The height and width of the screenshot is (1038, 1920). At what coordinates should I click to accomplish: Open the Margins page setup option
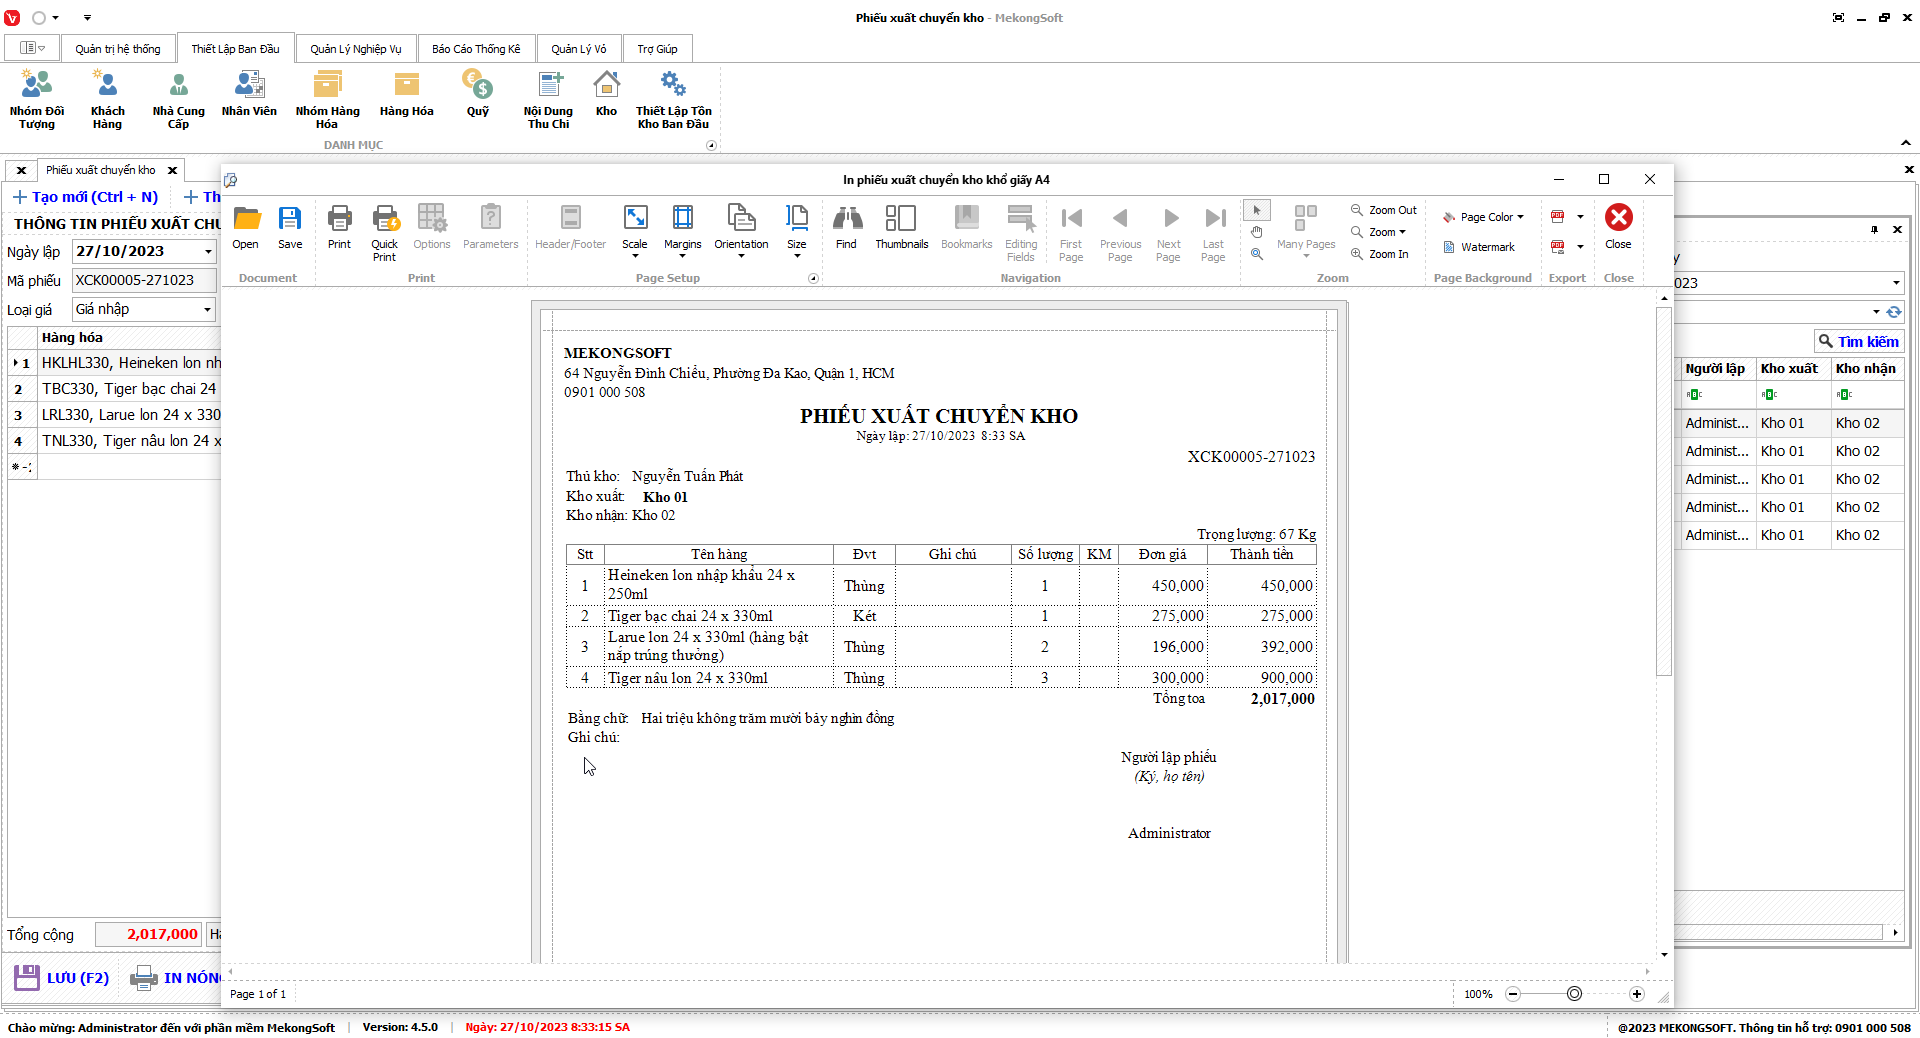[x=682, y=227]
